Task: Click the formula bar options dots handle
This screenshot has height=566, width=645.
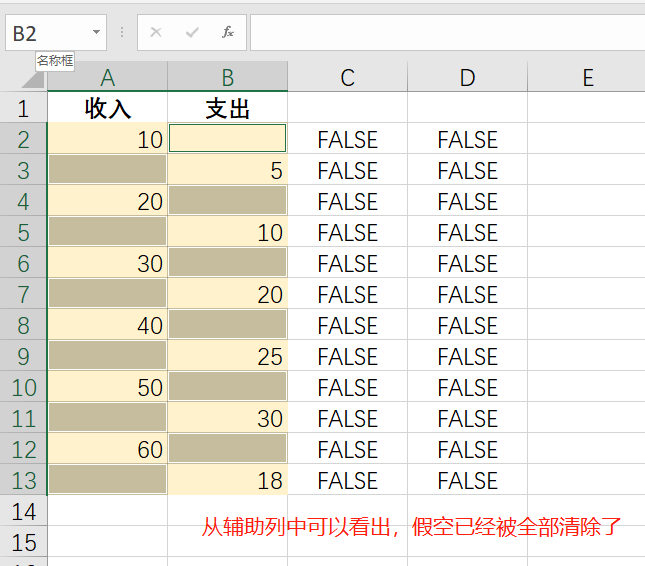Action: [x=122, y=32]
